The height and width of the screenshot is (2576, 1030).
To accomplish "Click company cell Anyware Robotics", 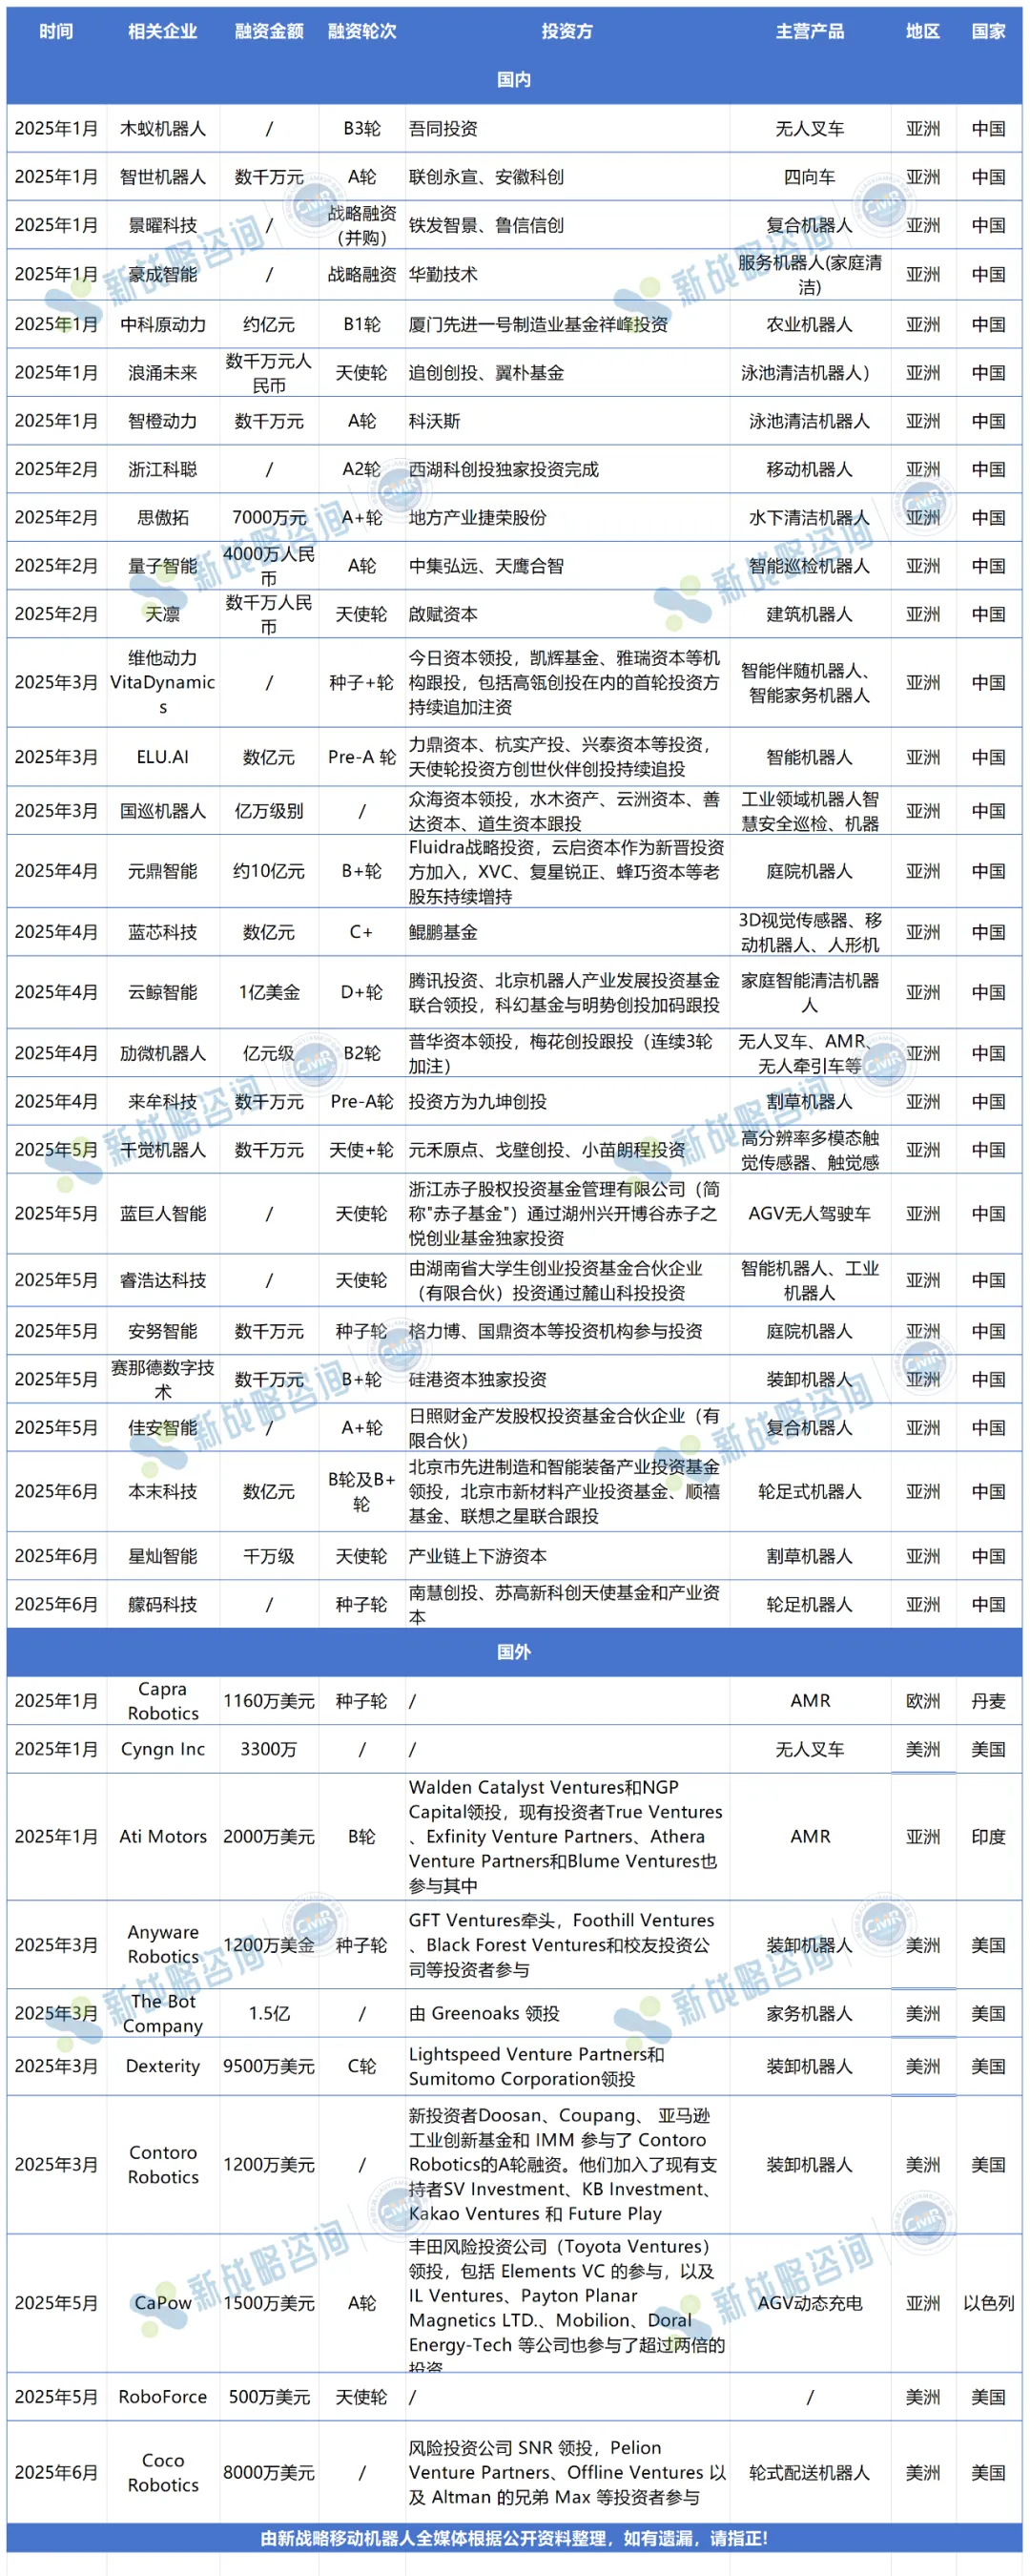I will coord(162,1945).
